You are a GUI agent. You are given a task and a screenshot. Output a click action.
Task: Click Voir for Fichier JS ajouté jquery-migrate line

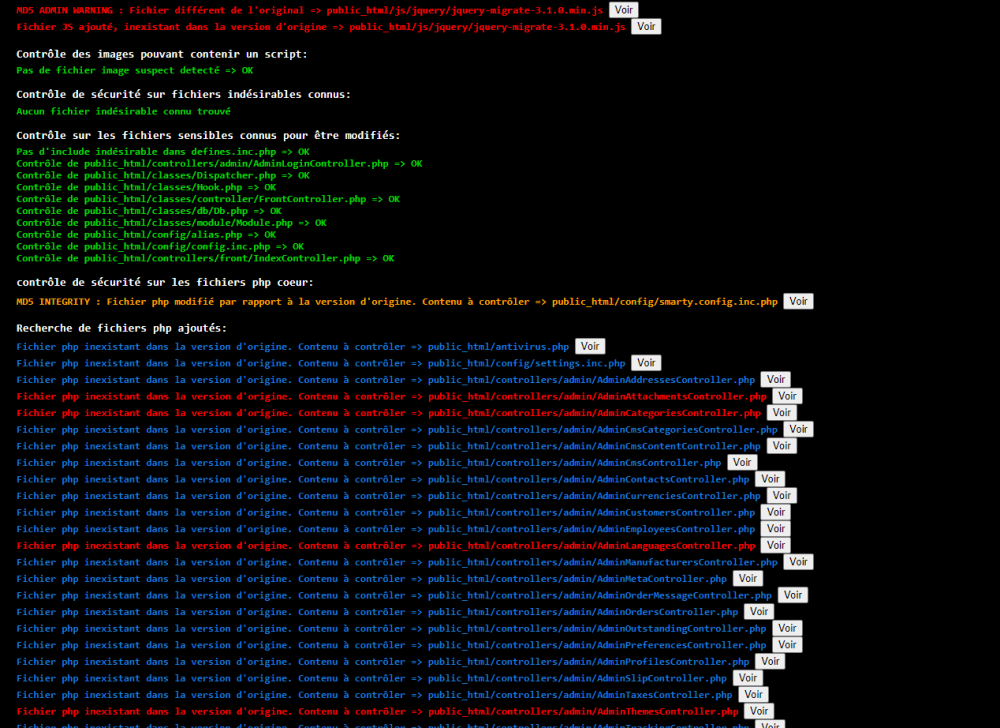[646, 27]
